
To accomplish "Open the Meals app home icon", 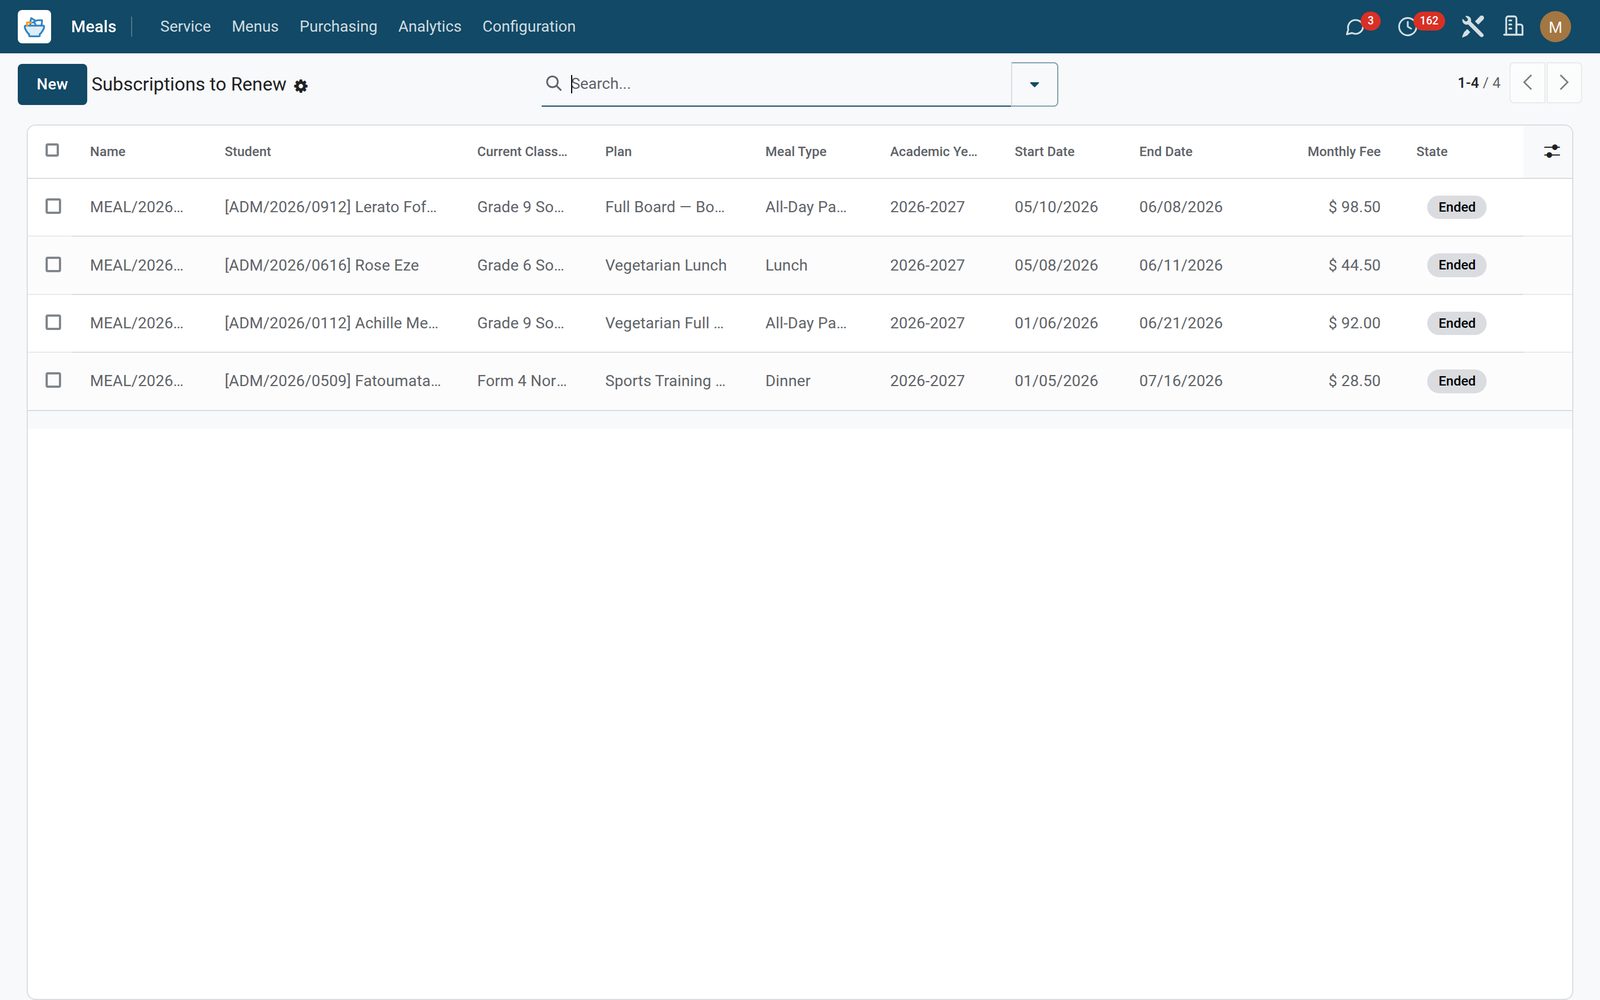I will pos(34,26).
